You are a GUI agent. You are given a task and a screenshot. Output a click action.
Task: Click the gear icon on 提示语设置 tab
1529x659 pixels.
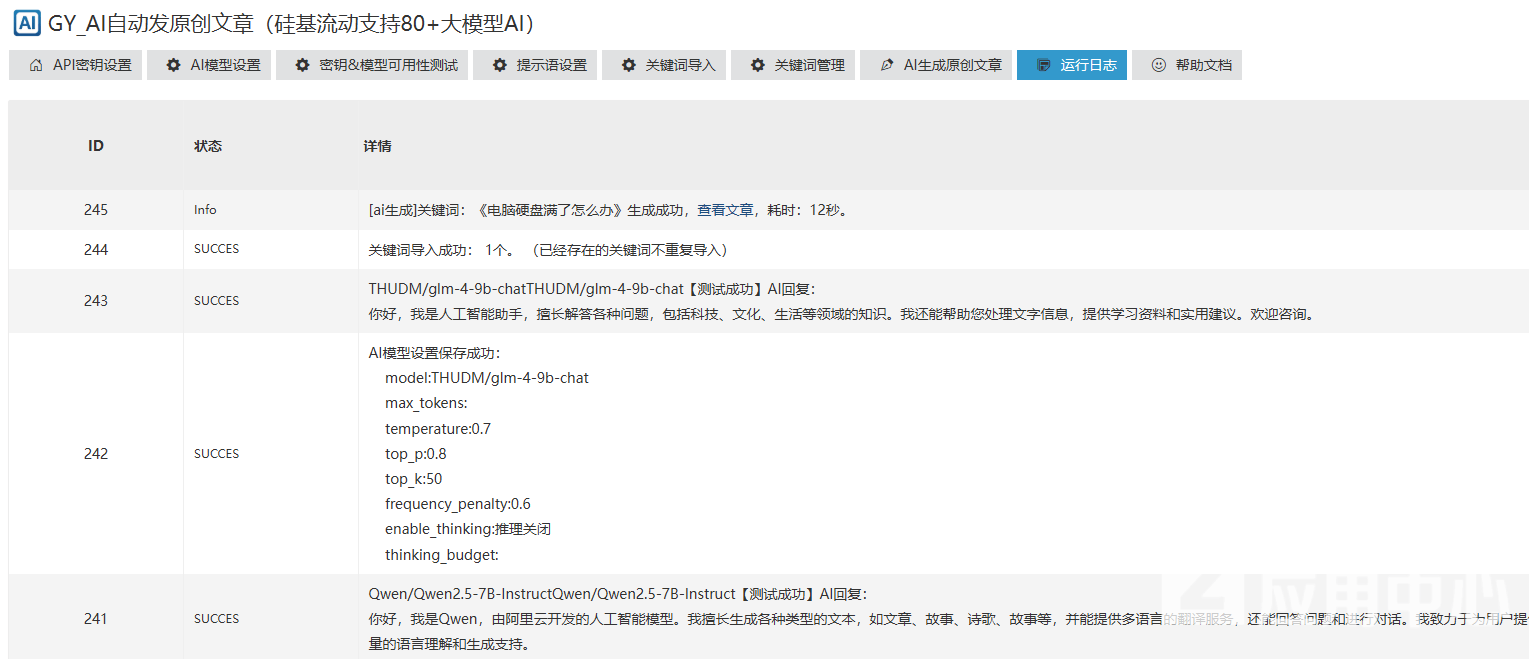(500, 66)
